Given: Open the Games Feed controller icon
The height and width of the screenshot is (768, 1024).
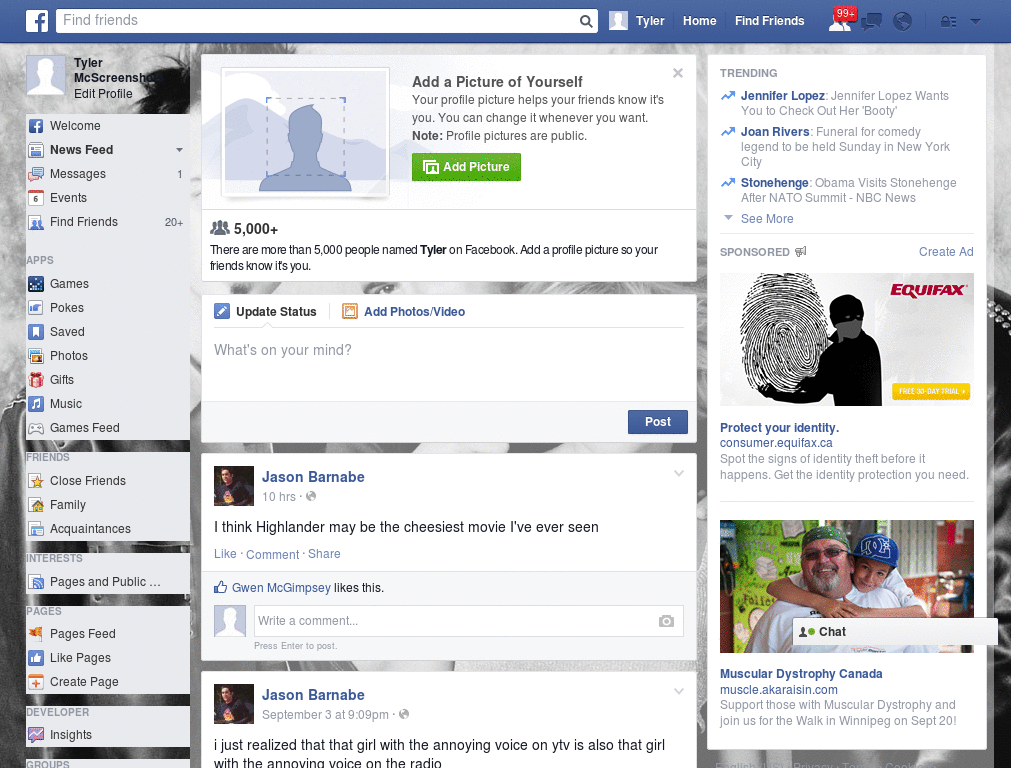Looking at the screenshot, I should (x=36, y=428).
